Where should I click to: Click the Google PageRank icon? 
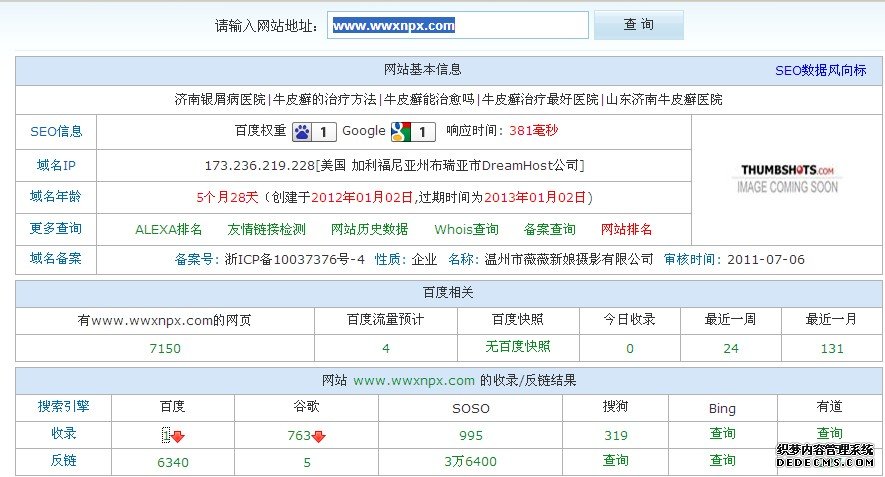[x=413, y=132]
